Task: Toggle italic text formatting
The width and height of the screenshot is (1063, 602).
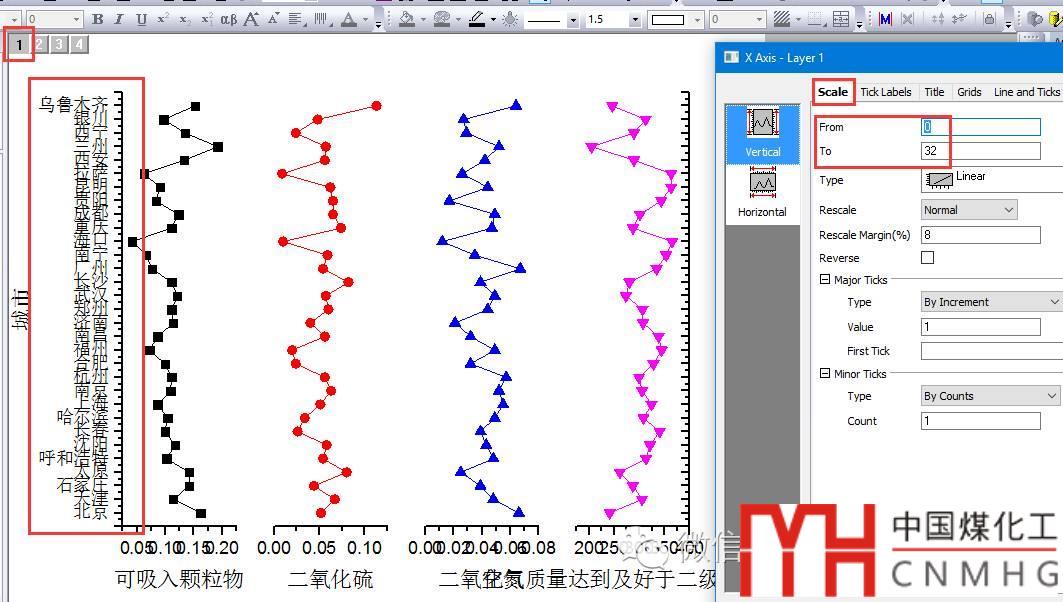Action: [x=119, y=19]
